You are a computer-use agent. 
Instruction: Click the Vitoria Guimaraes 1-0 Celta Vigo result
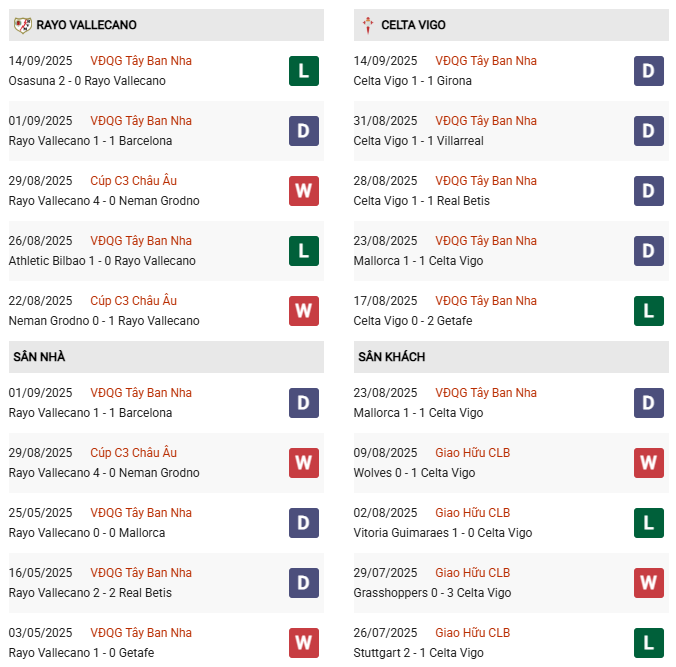[443, 533]
